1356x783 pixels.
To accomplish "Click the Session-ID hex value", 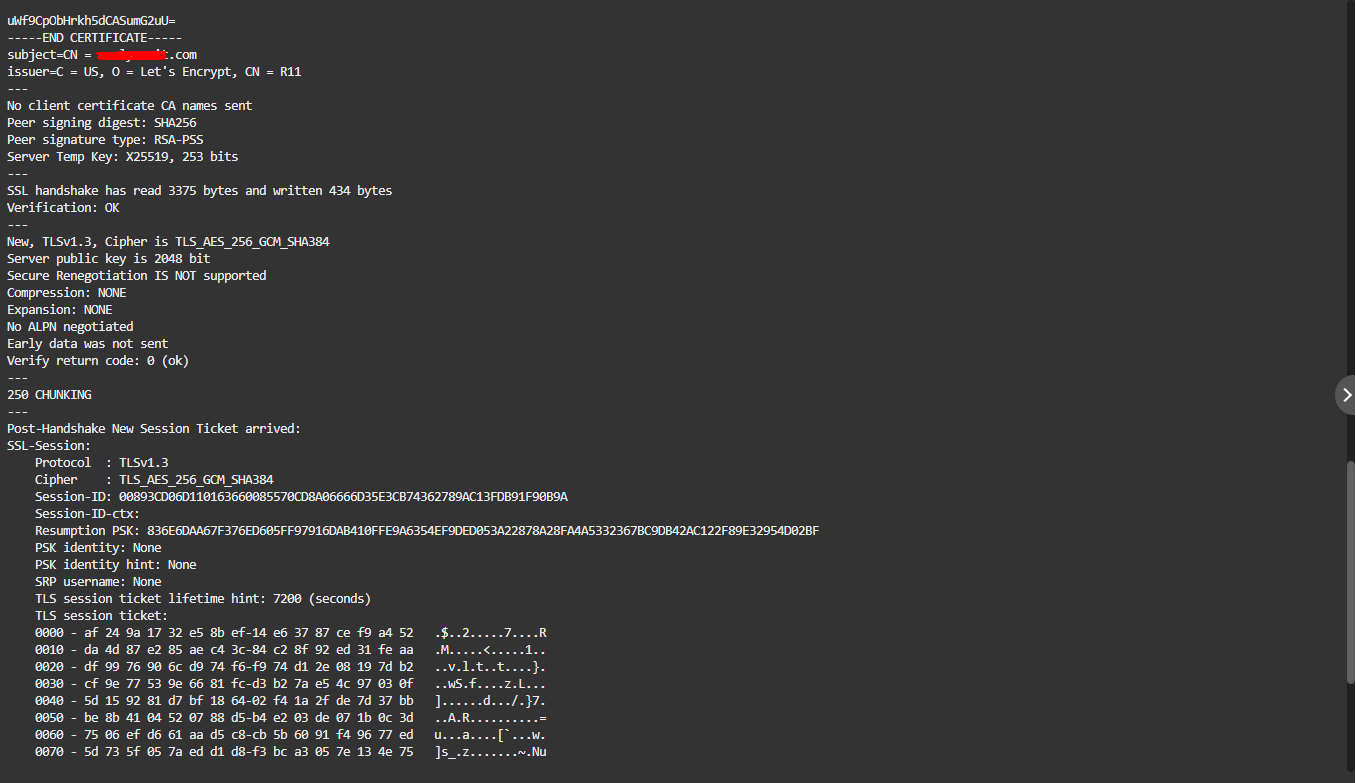I will point(343,496).
